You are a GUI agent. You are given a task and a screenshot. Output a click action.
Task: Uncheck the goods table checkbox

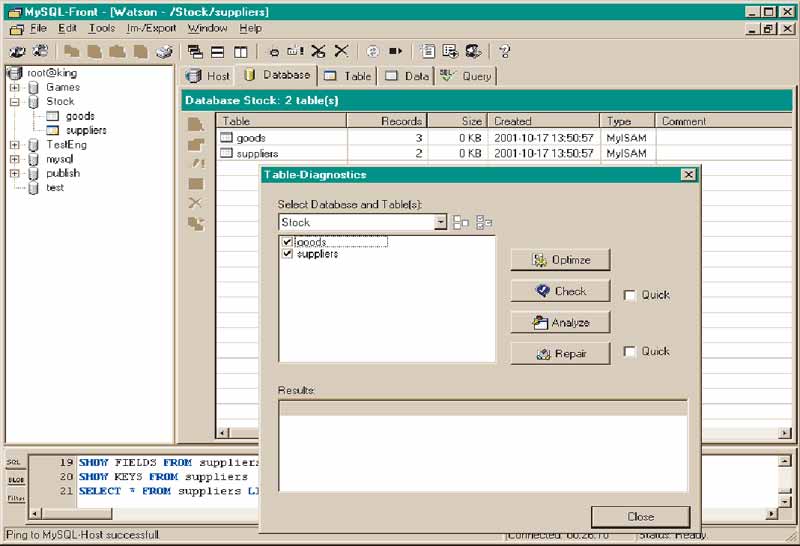[x=287, y=242]
